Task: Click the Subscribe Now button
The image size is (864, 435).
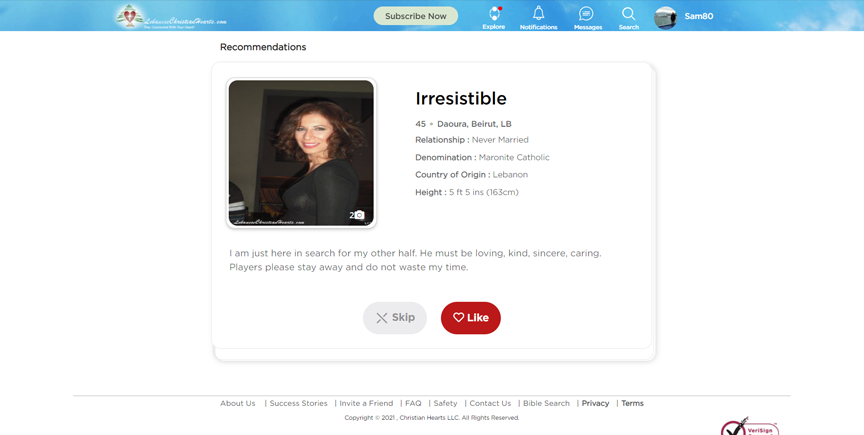Action: click(415, 16)
